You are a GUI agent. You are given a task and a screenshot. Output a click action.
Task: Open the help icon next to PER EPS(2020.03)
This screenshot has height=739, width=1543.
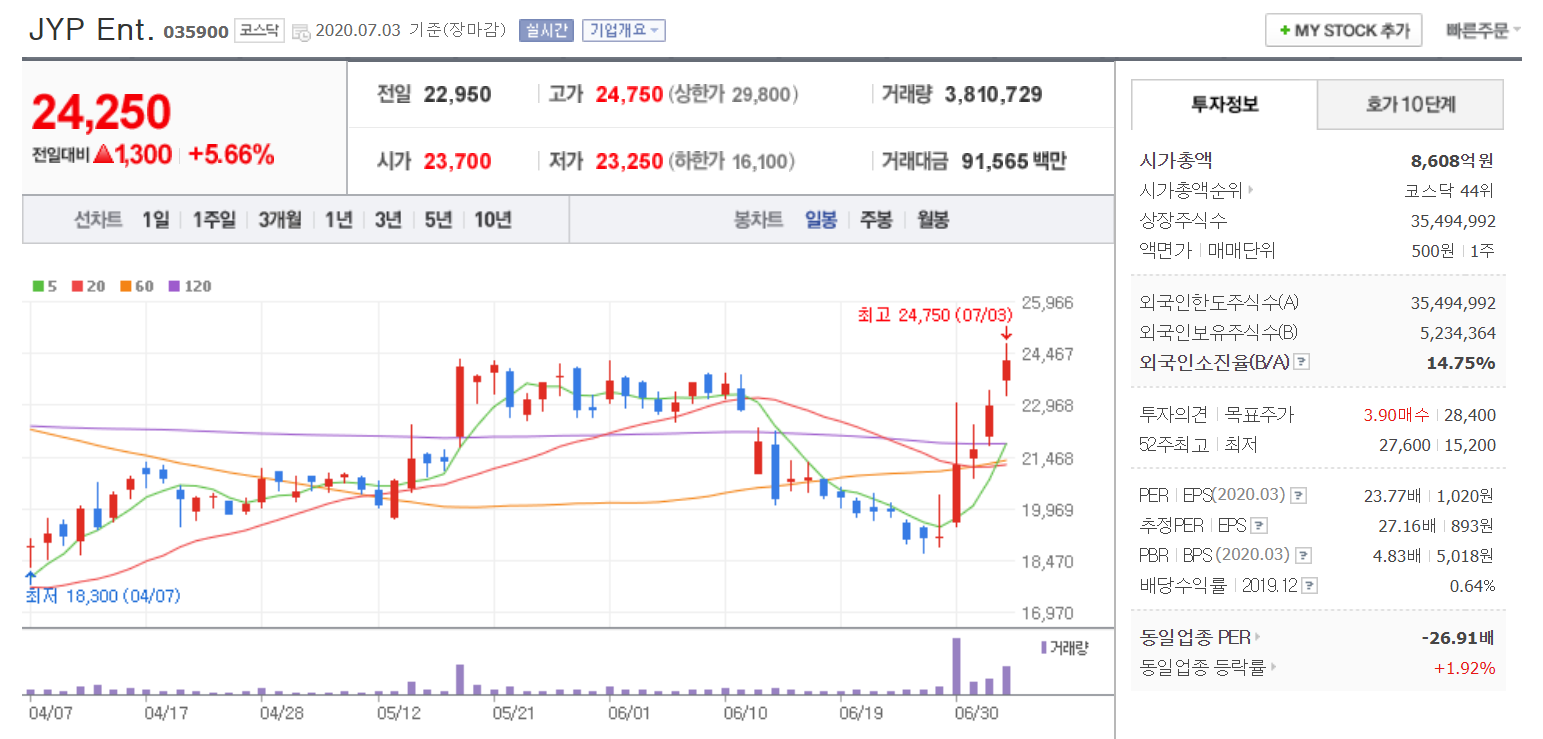(1298, 495)
